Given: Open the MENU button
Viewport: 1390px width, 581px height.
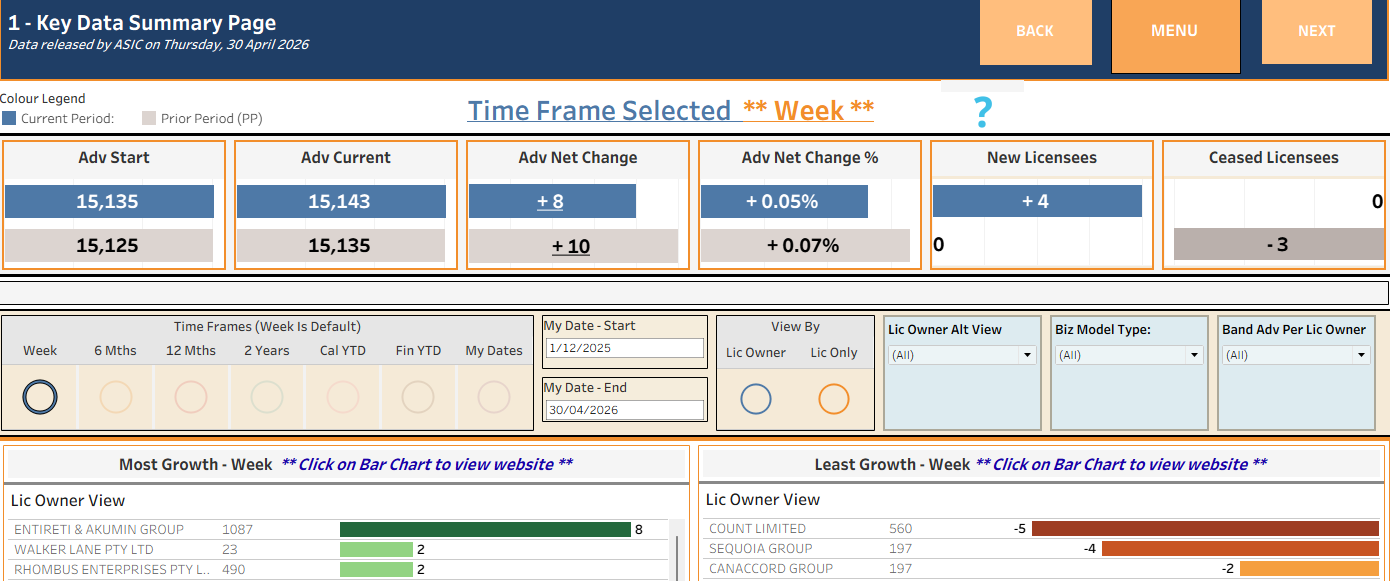Looking at the screenshot, I should (1174, 35).
